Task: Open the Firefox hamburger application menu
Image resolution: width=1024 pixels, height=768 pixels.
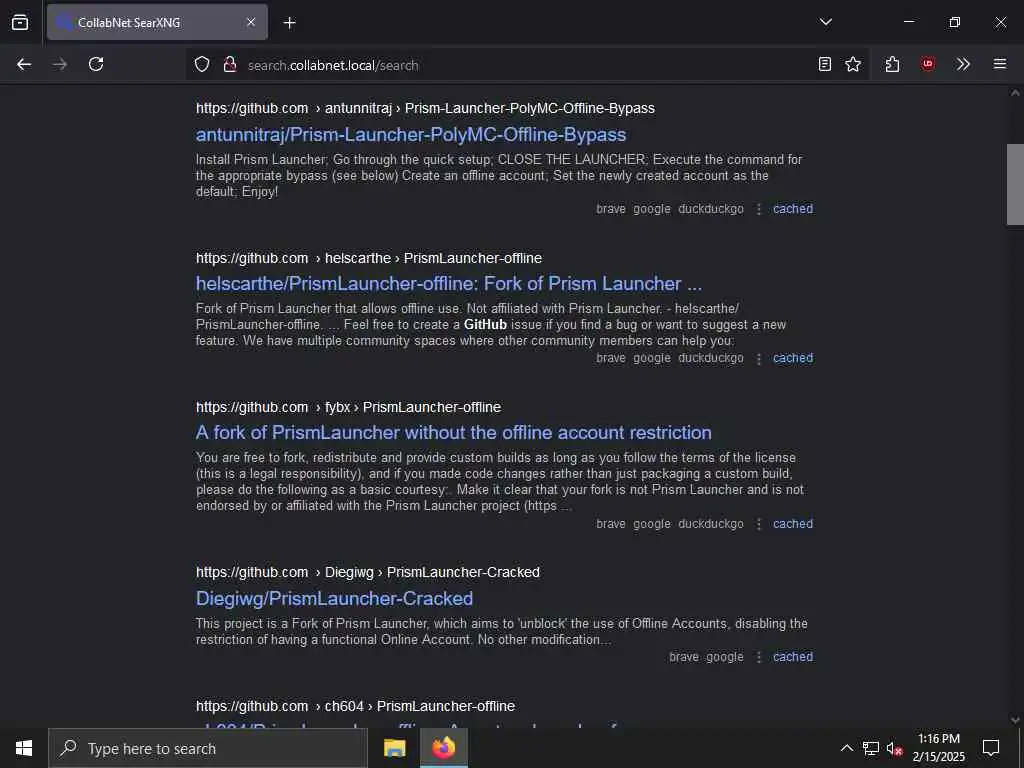Action: (999, 64)
